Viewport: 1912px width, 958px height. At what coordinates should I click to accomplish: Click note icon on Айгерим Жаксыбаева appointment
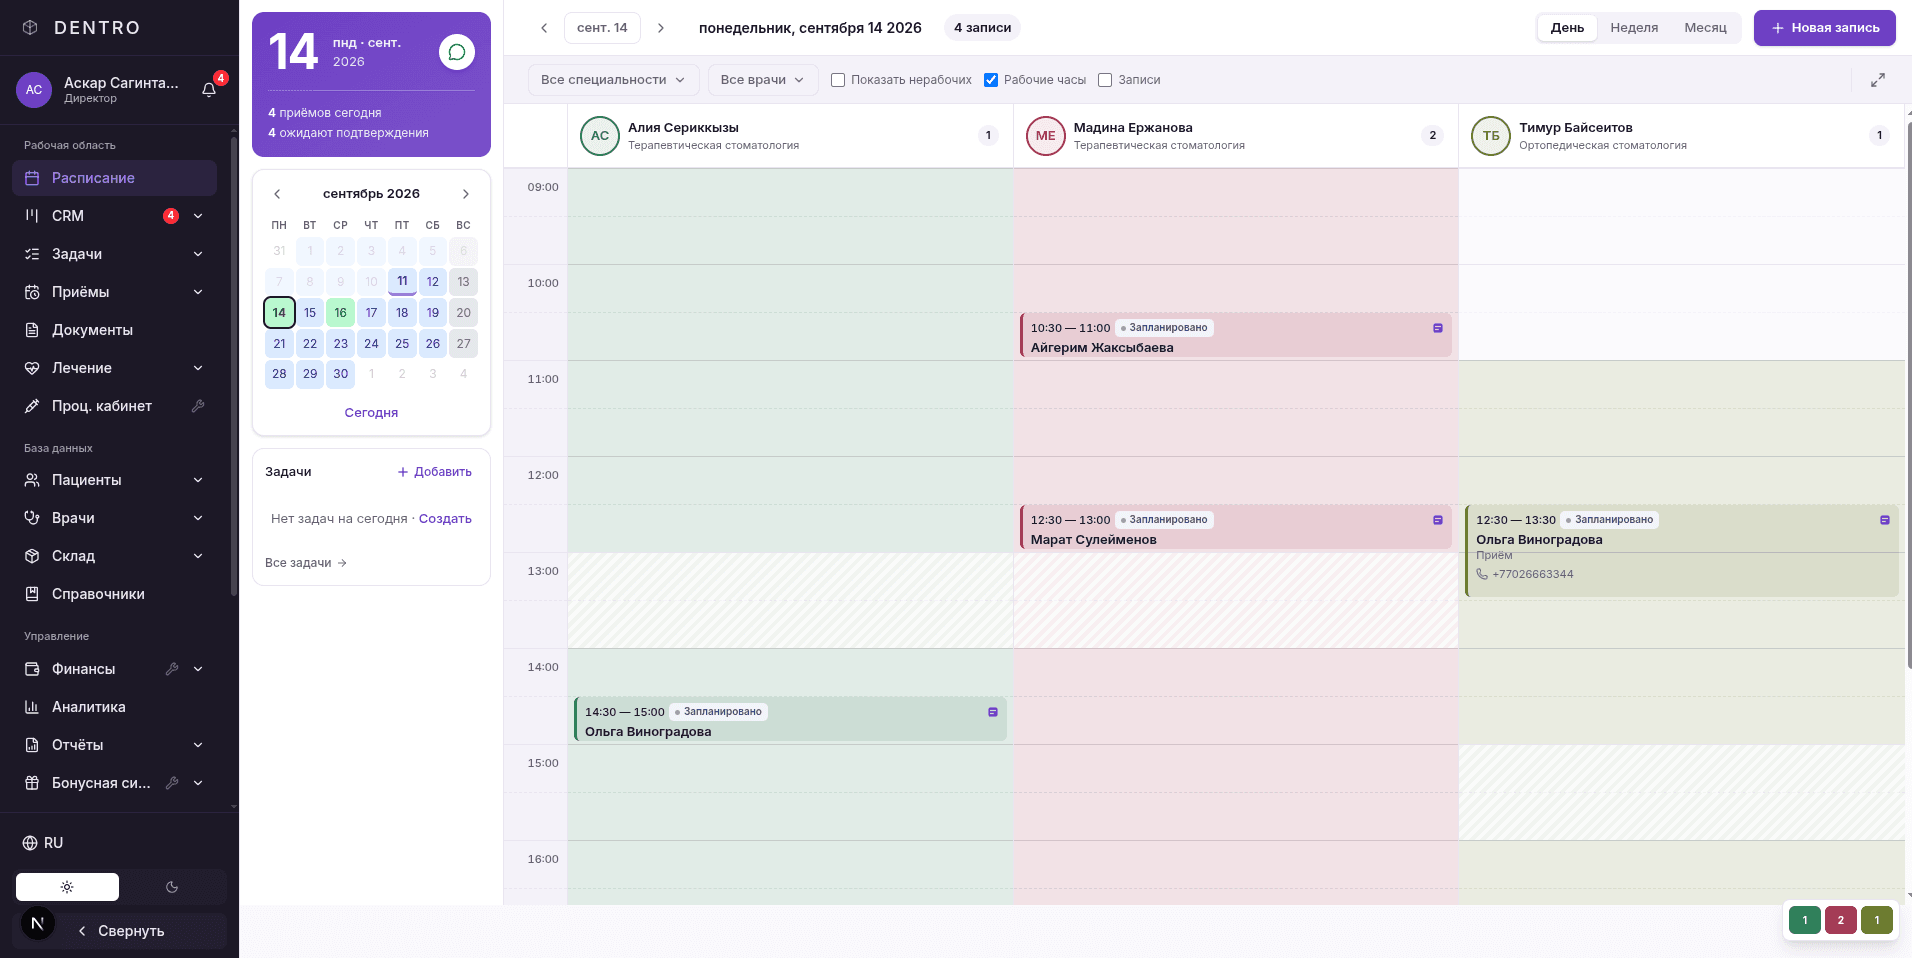click(x=1437, y=328)
